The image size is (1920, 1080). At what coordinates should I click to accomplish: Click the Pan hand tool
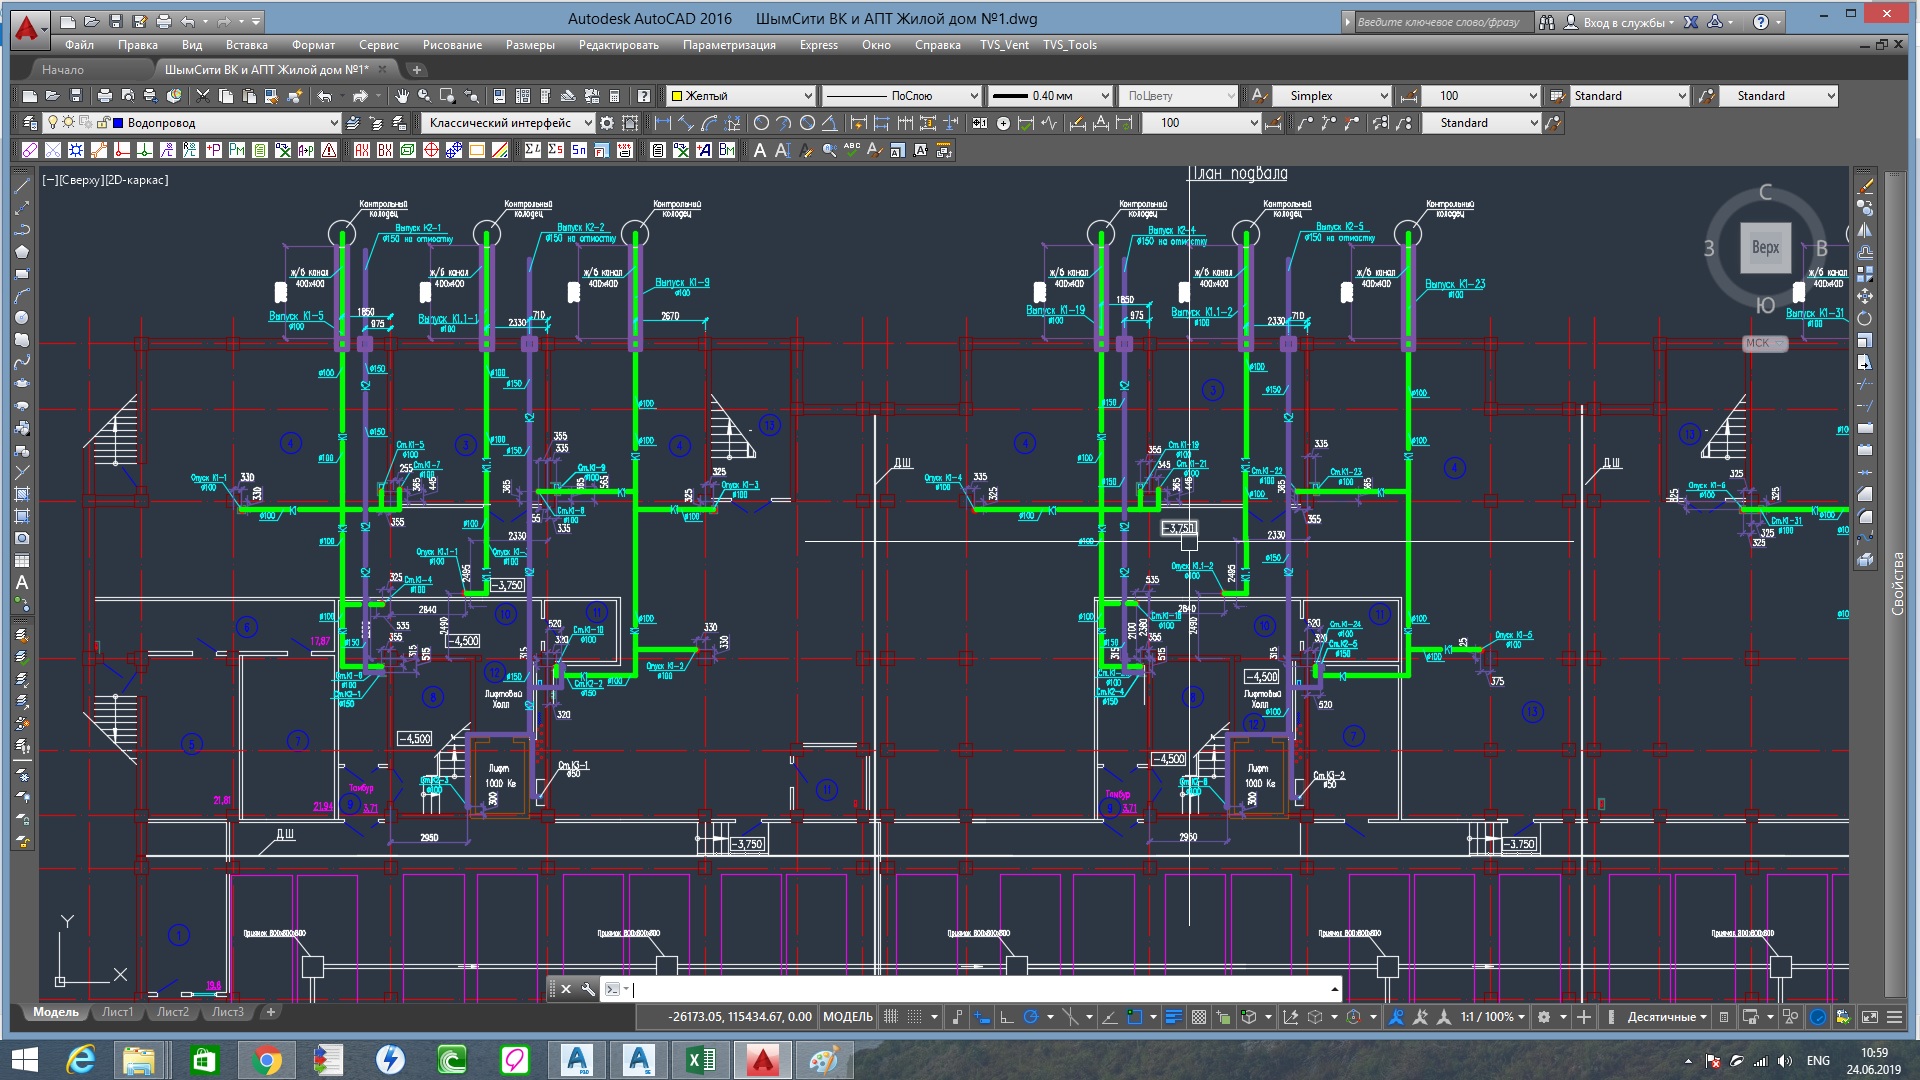click(x=402, y=96)
